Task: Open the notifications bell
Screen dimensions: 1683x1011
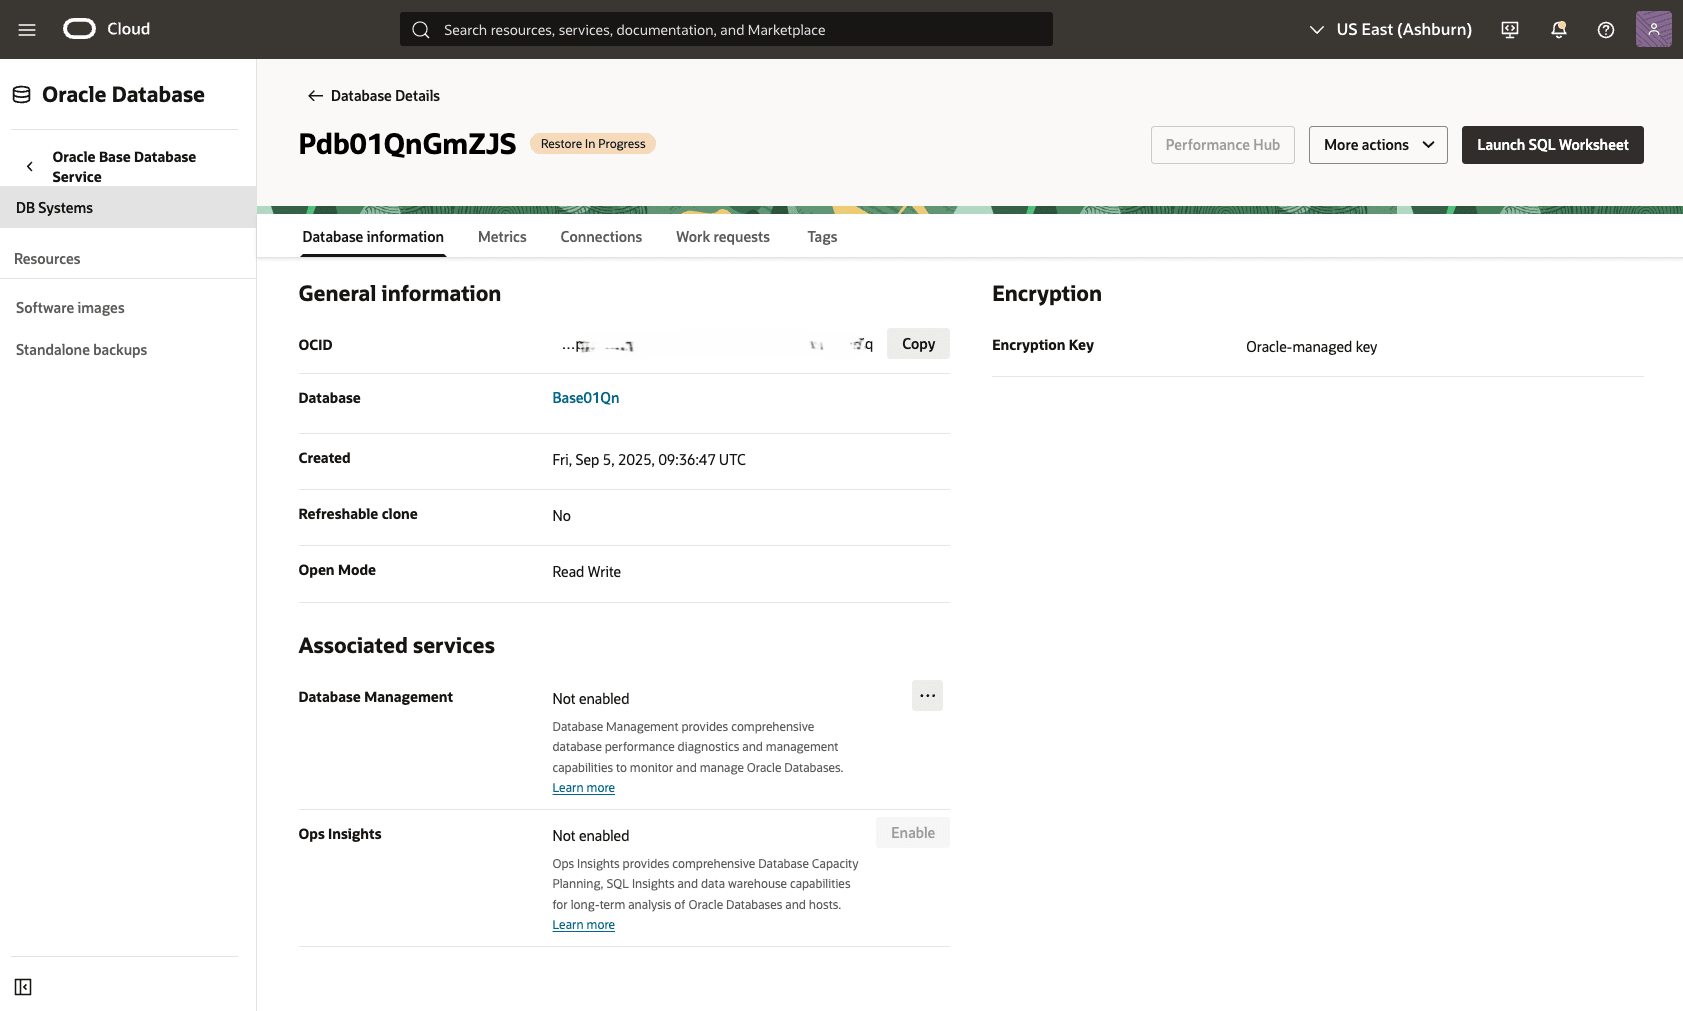Action: (1557, 29)
